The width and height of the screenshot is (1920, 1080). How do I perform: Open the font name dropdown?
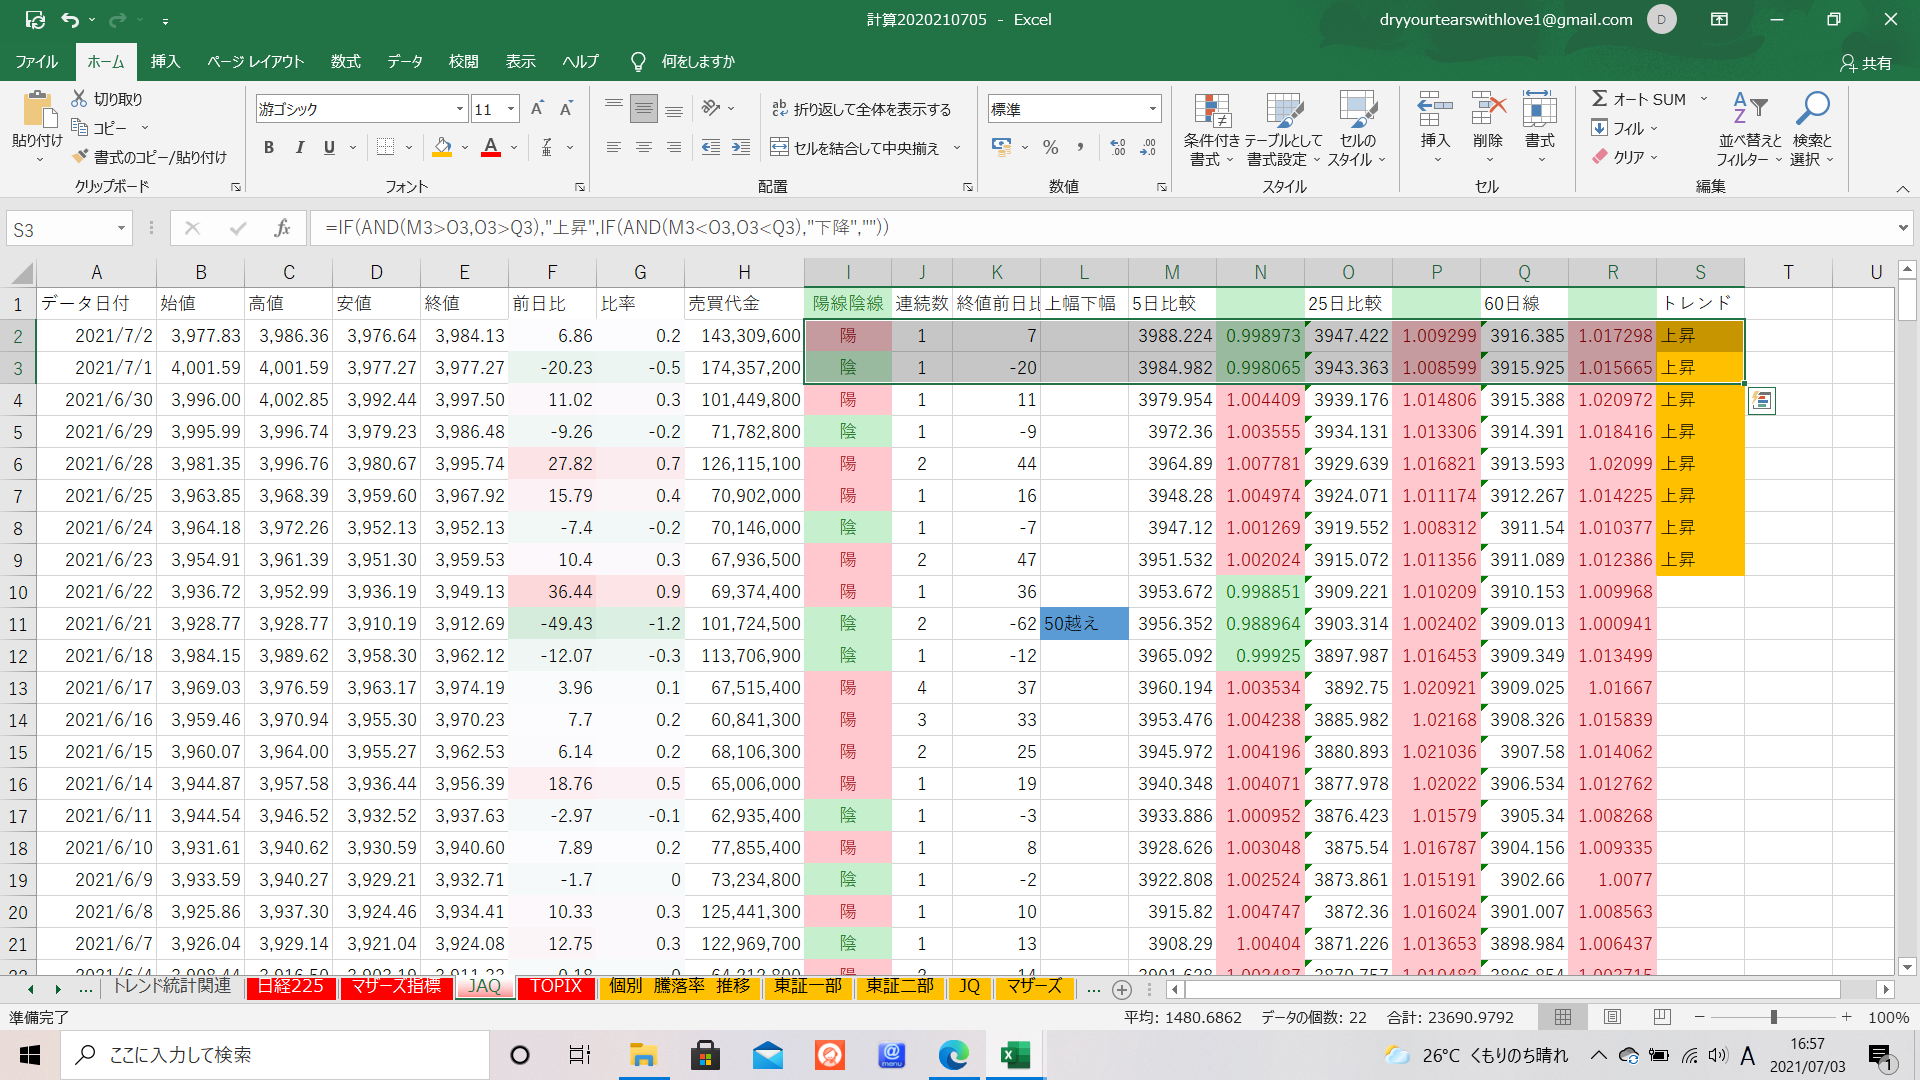click(x=460, y=109)
